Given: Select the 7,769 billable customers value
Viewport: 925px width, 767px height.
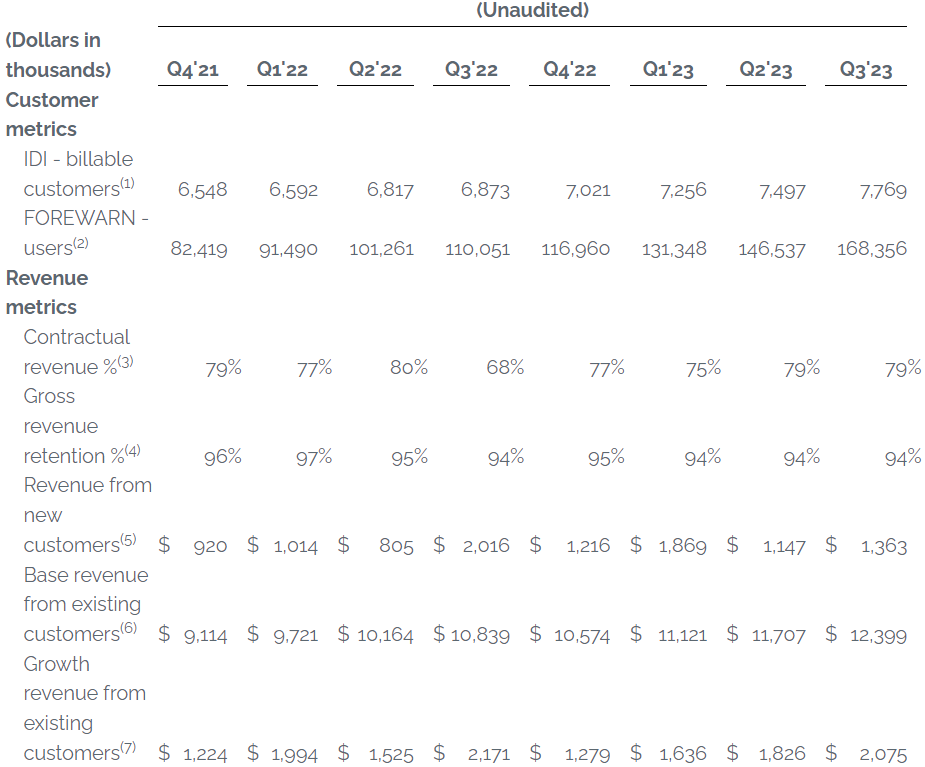Looking at the screenshot, I should 882,190.
